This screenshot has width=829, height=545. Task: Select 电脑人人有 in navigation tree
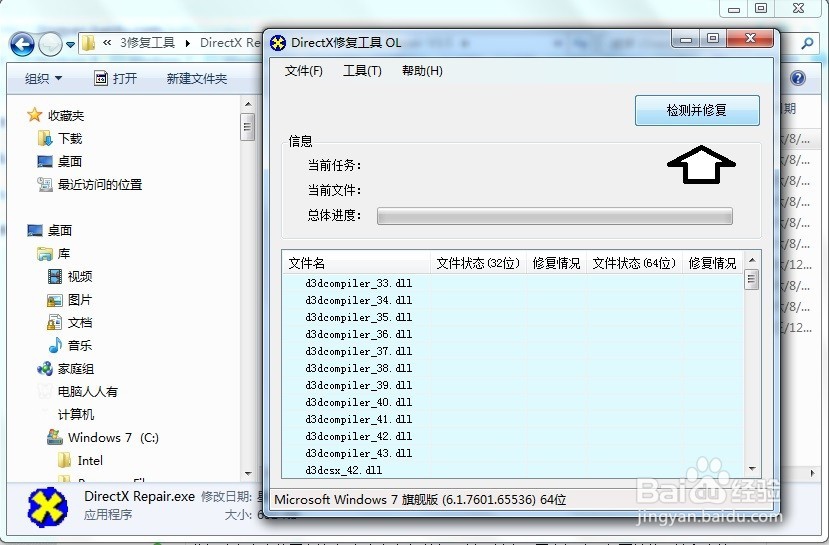point(88,392)
